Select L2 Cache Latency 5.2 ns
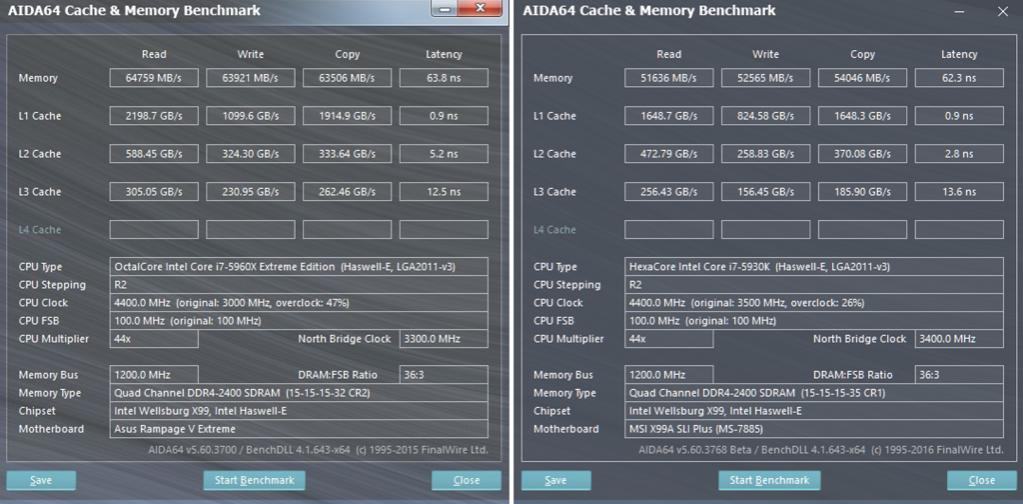Image resolution: width=1023 pixels, height=504 pixels. [x=444, y=154]
